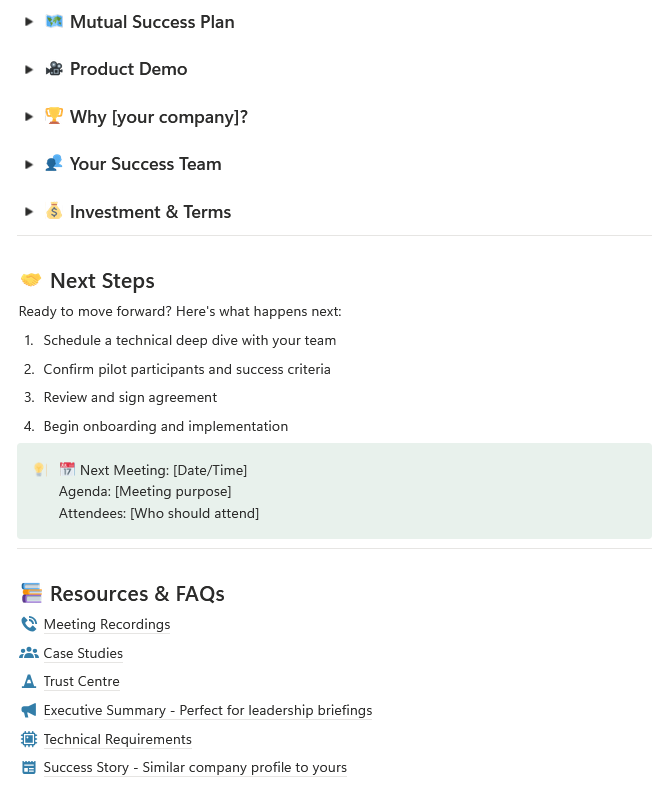Expand the Product Demo section arrow
Screen dimensions: 667x790
(29, 69)
